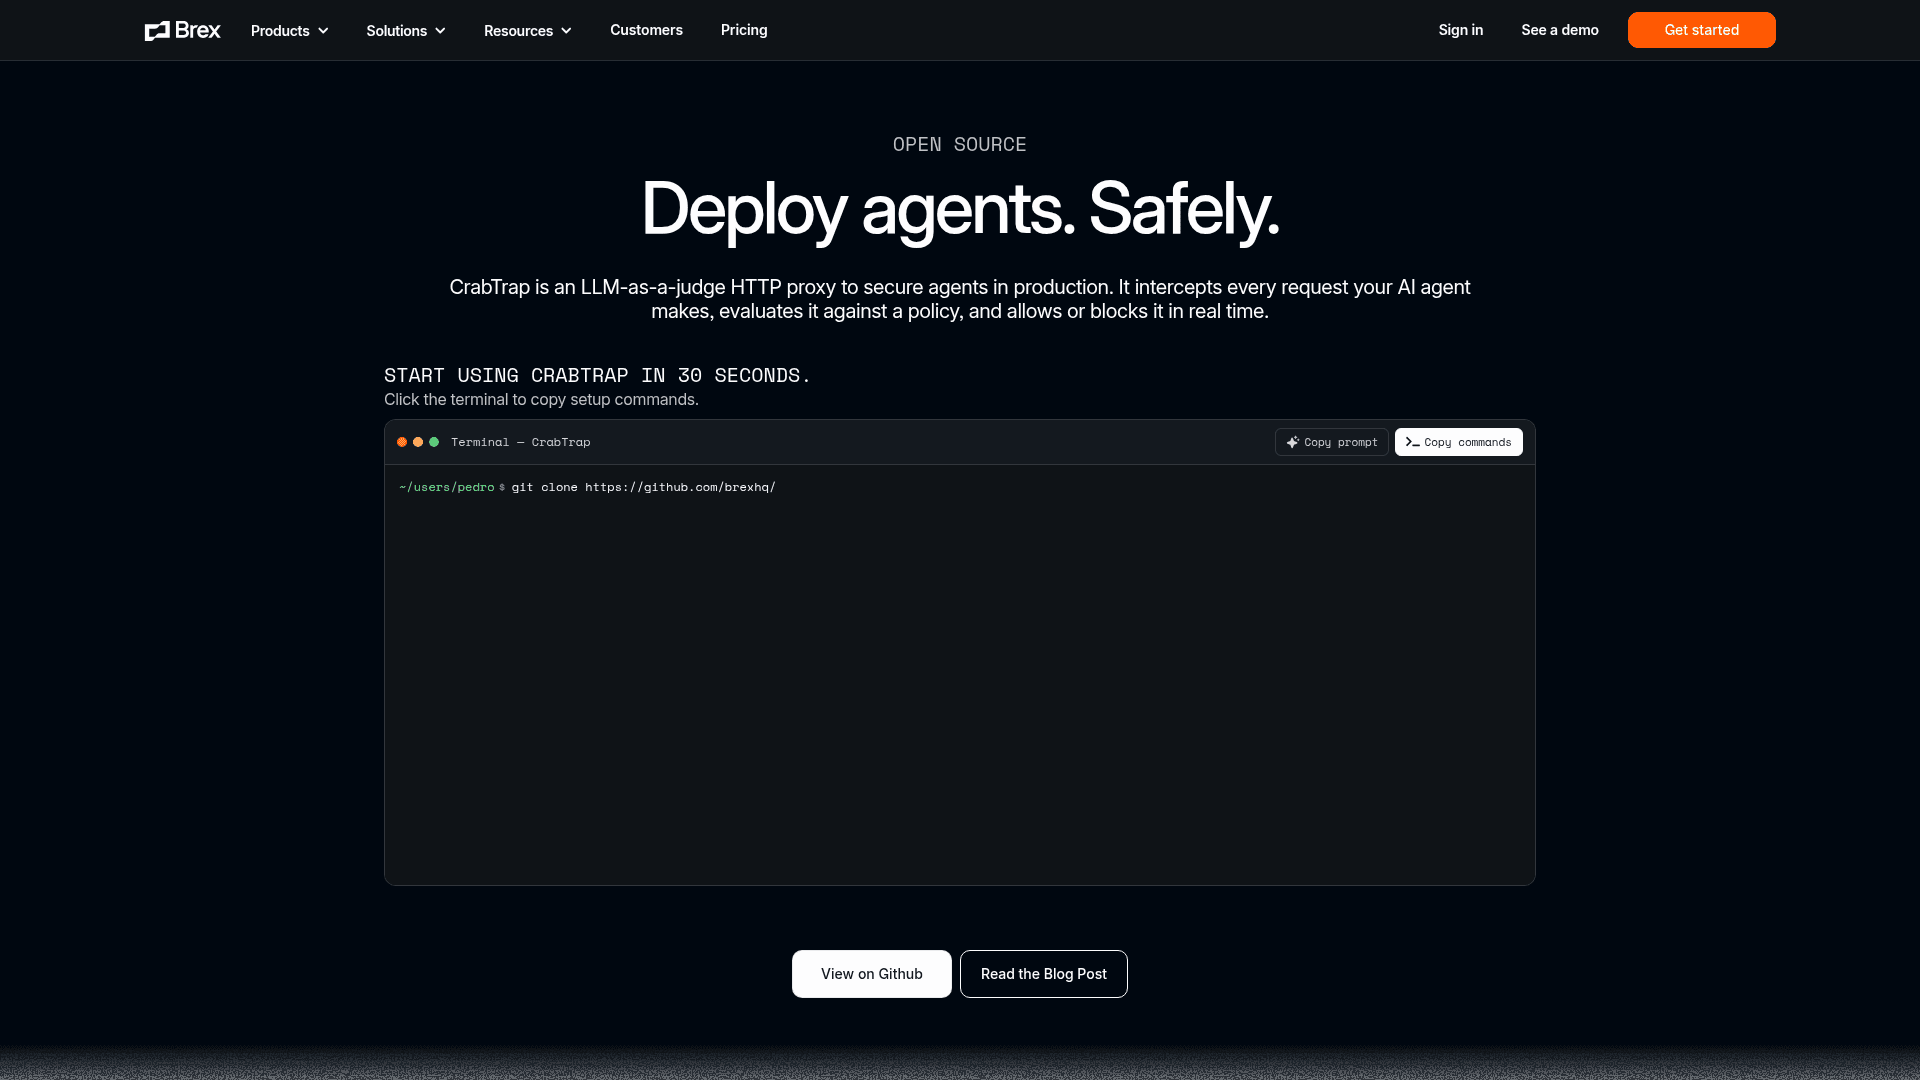
Task: Click the red terminal window dot
Action: click(402, 442)
